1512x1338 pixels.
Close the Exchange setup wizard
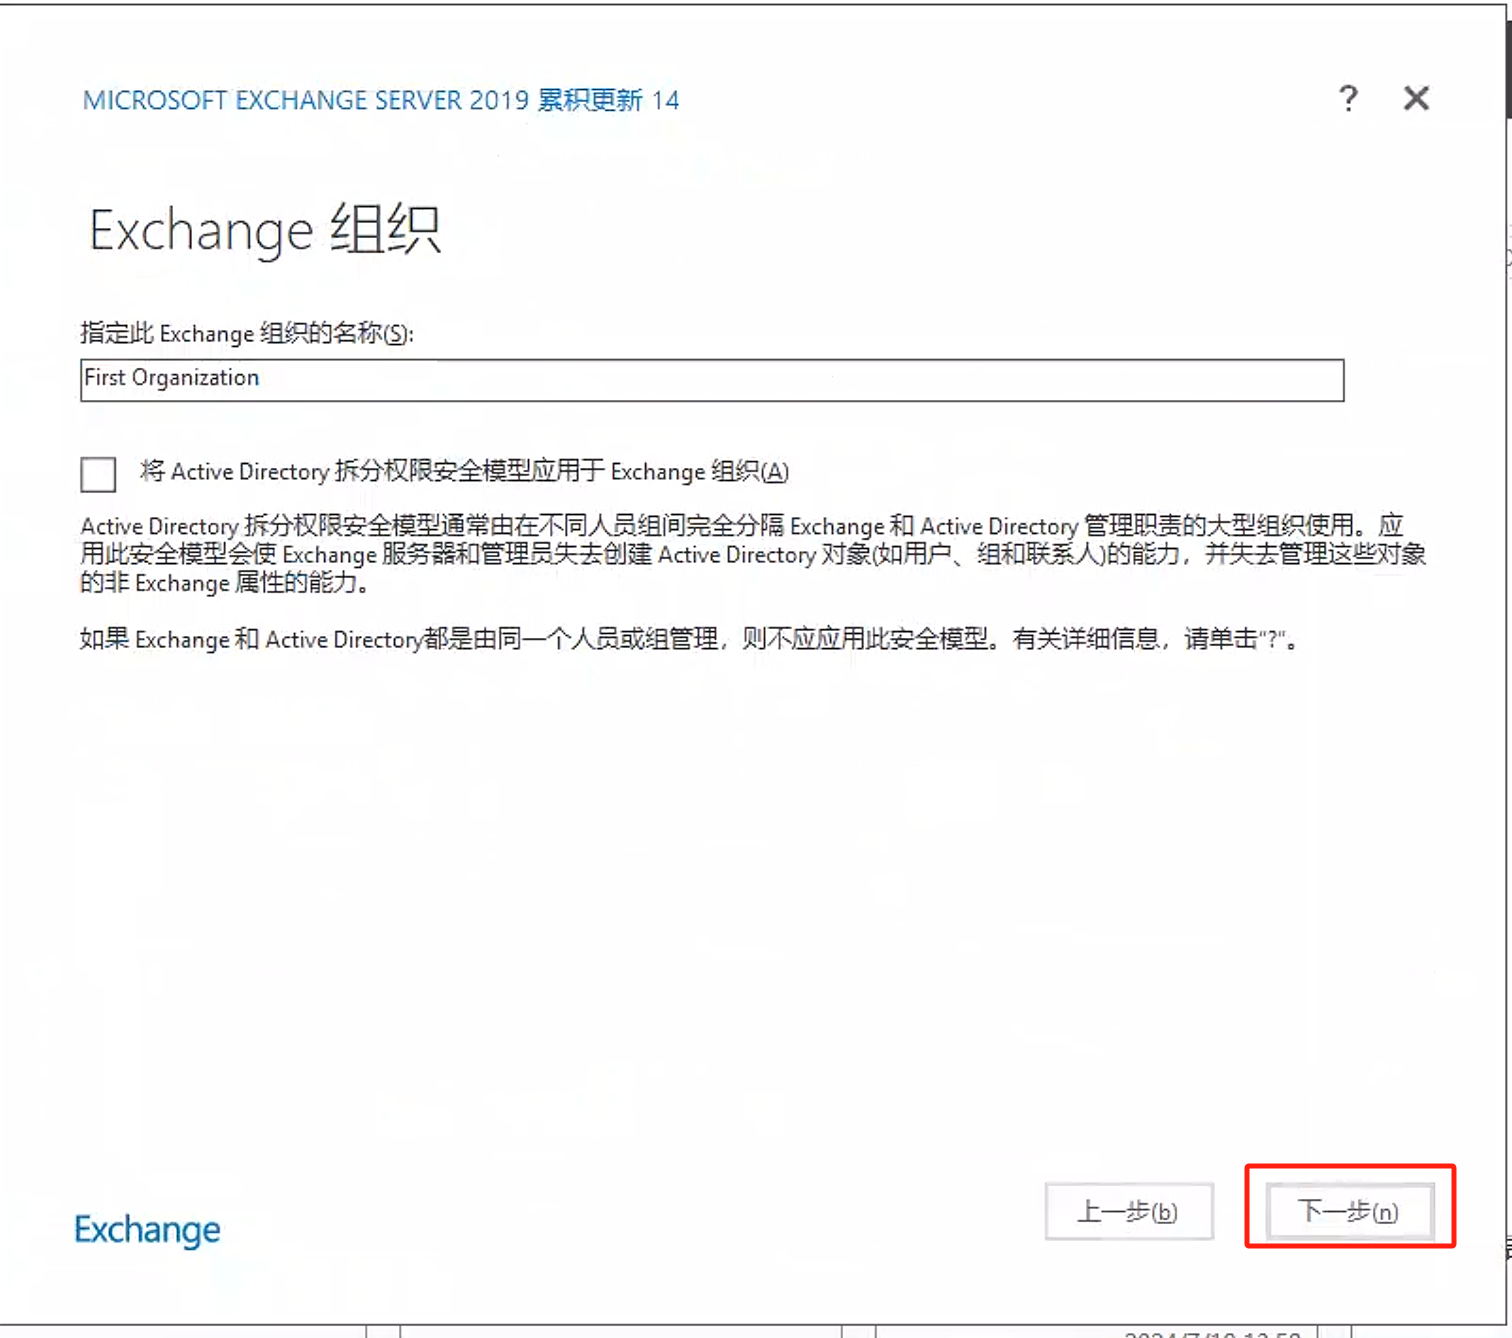[1416, 98]
